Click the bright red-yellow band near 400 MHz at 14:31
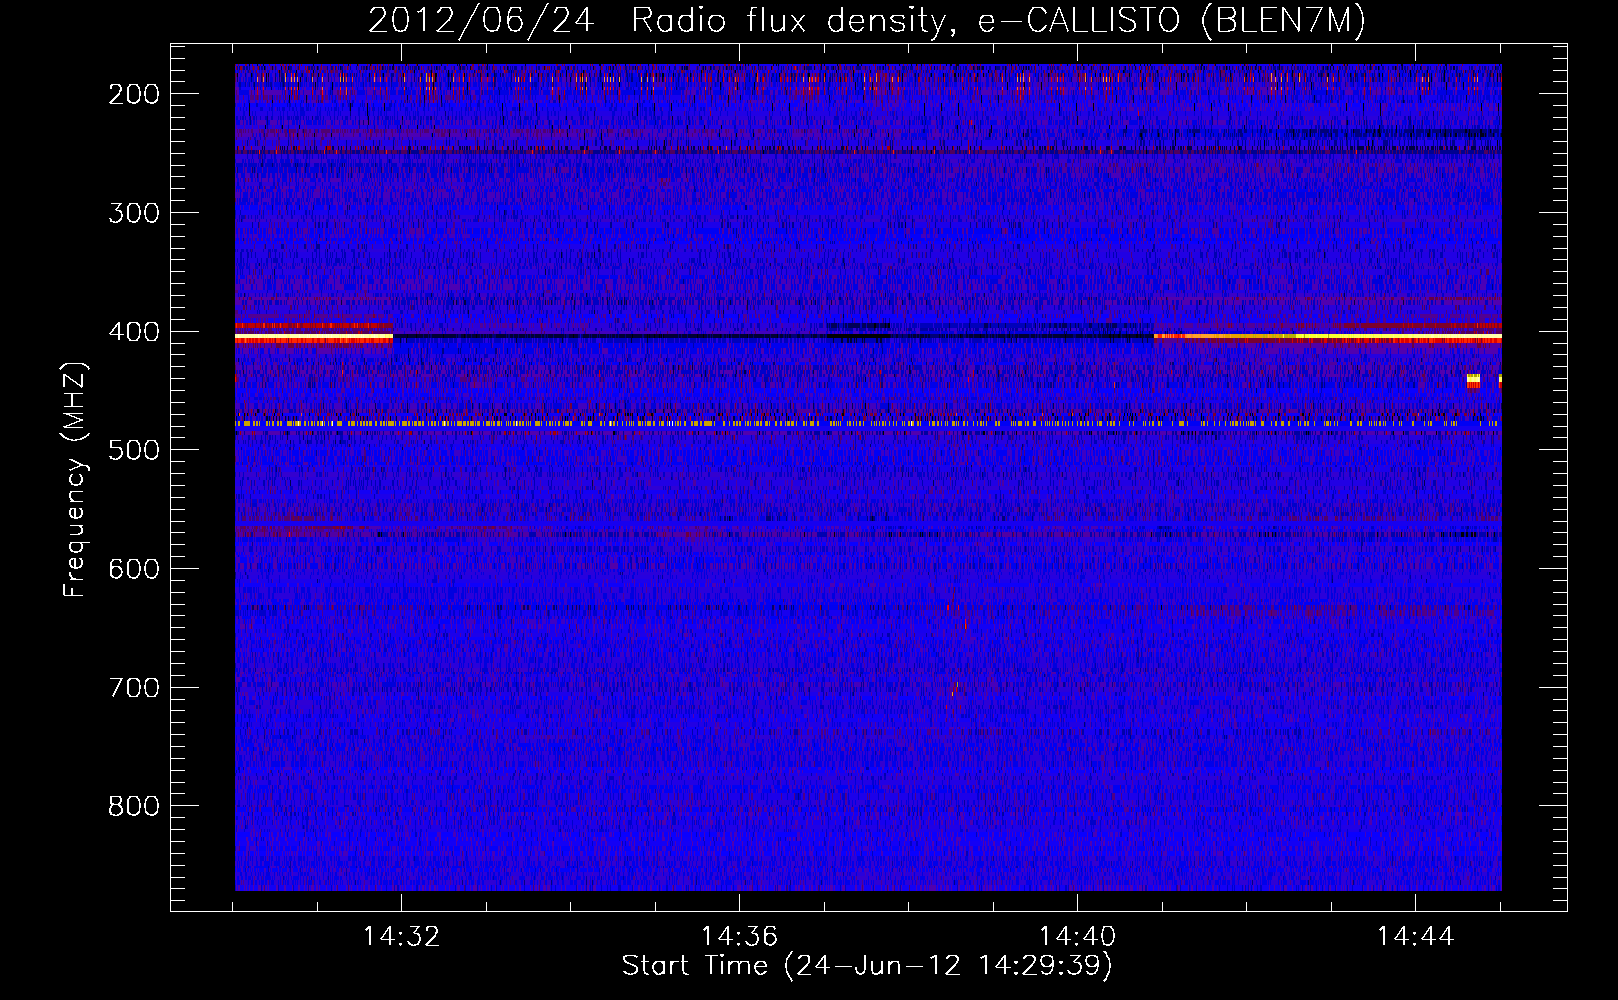Viewport: 1618px width, 1000px height. pos(314,338)
